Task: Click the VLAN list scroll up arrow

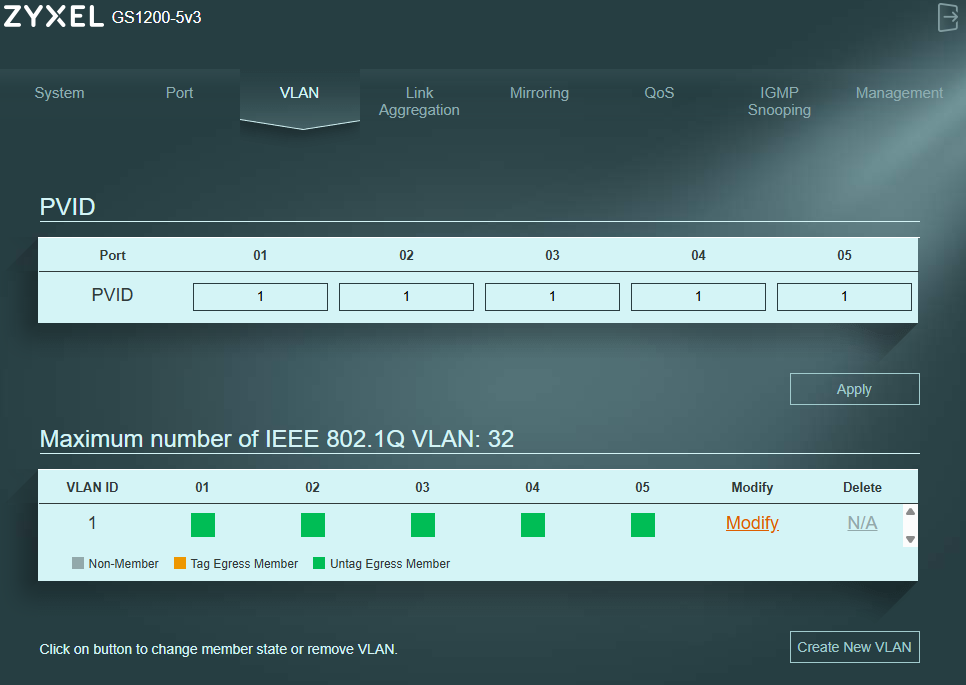Action: 910,512
